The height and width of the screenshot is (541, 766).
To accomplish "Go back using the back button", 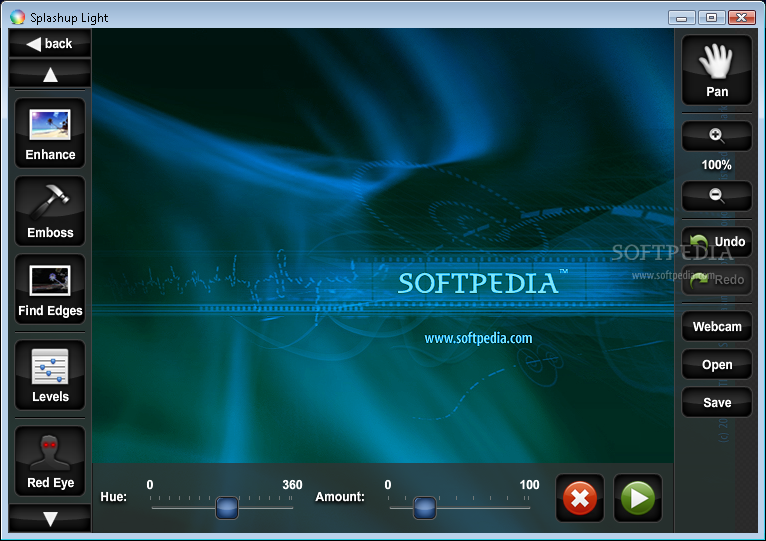I will click(x=50, y=43).
